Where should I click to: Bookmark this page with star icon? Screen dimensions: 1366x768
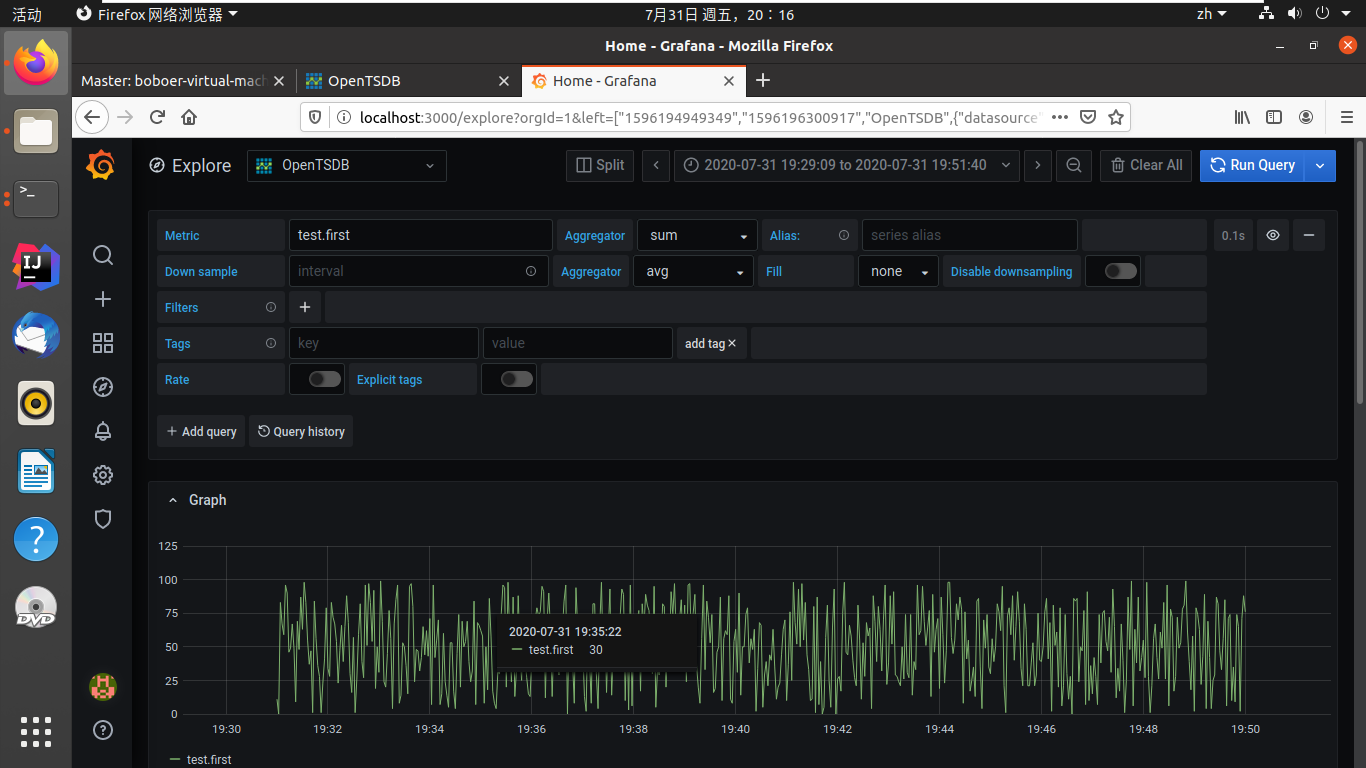[x=1116, y=117]
